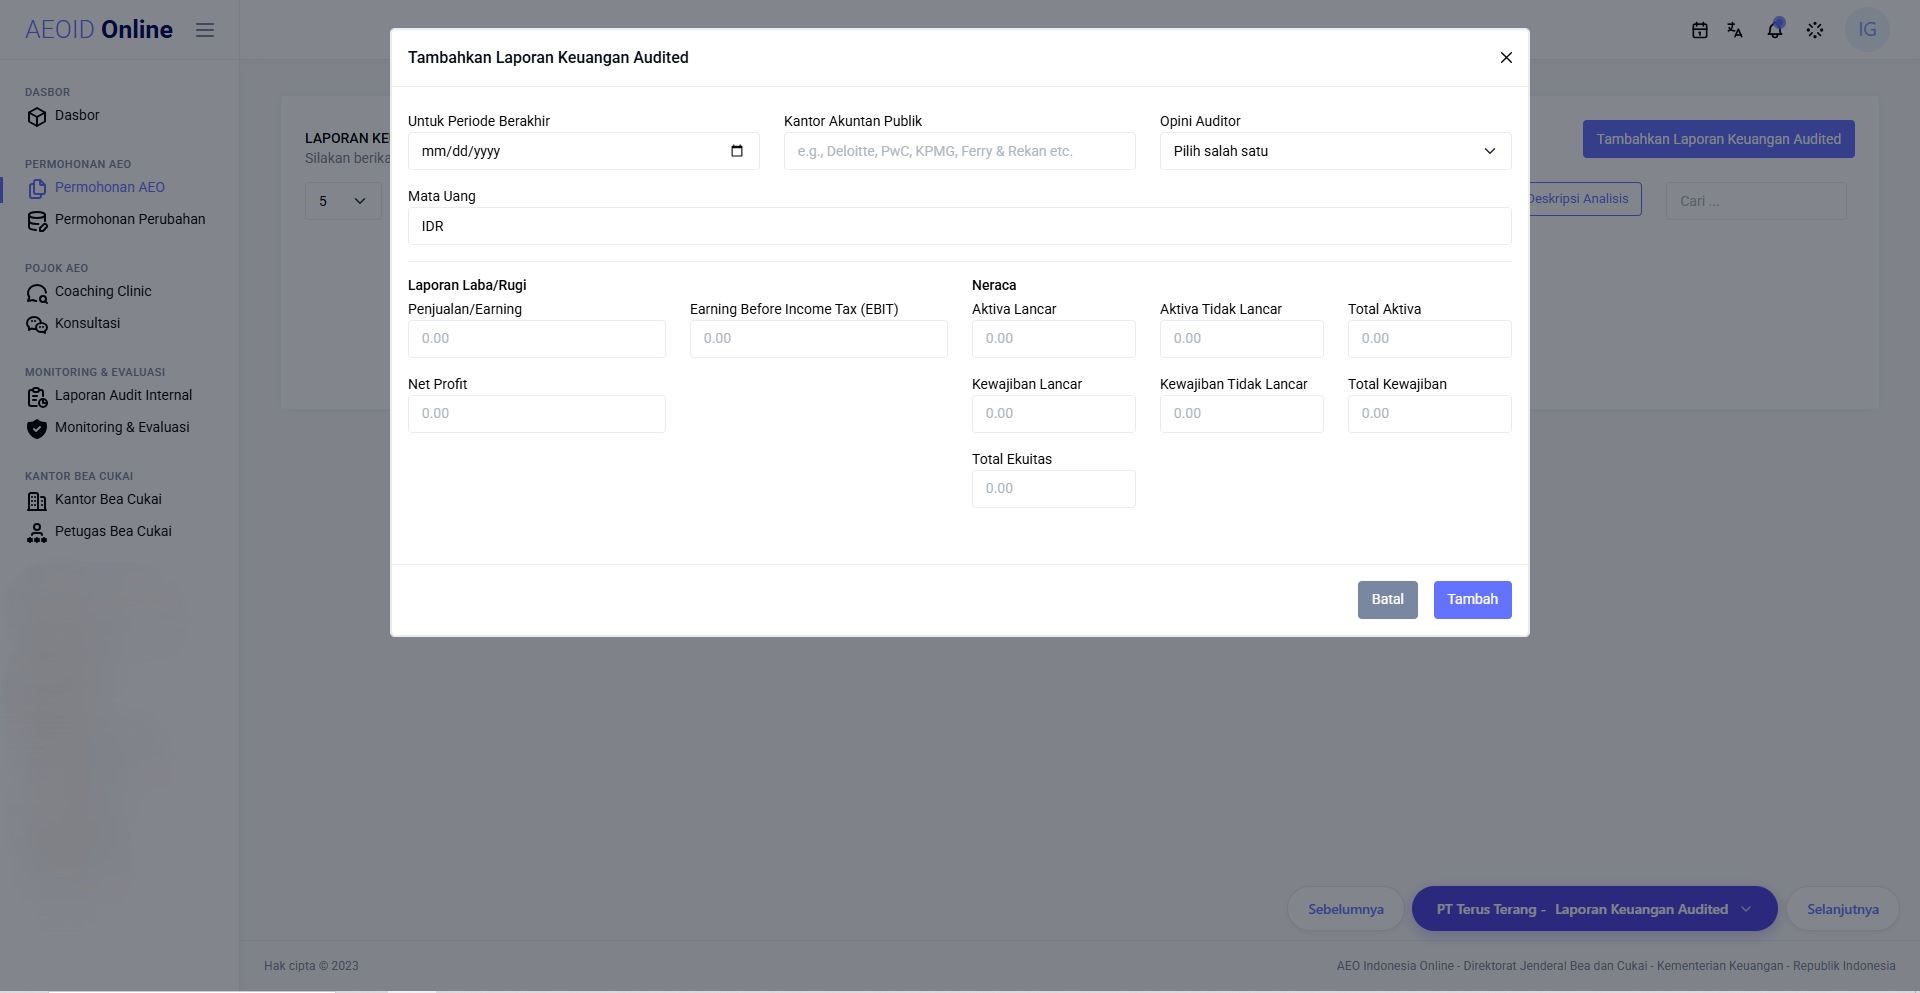Toggle the hamburger sidebar menu
This screenshot has height=993, width=1920.
tap(205, 30)
